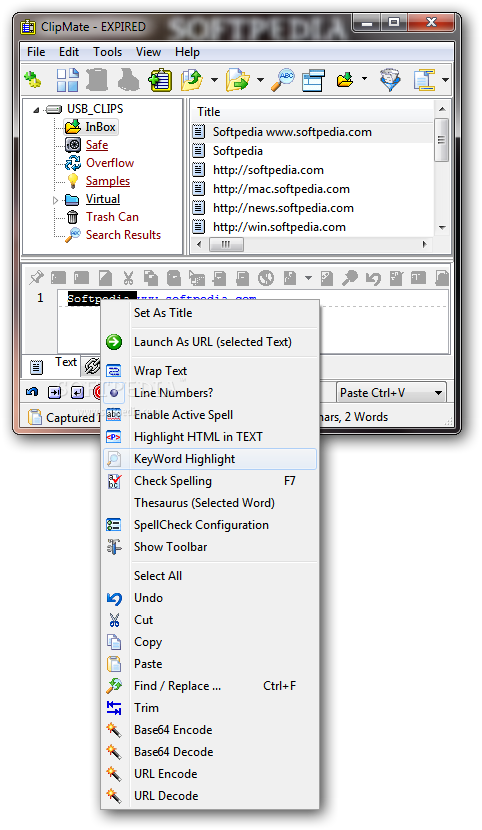The width and height of the screenshot is (482, 830).
Task: Click the funnel filter toolbar icon
Action: (390, 80)
